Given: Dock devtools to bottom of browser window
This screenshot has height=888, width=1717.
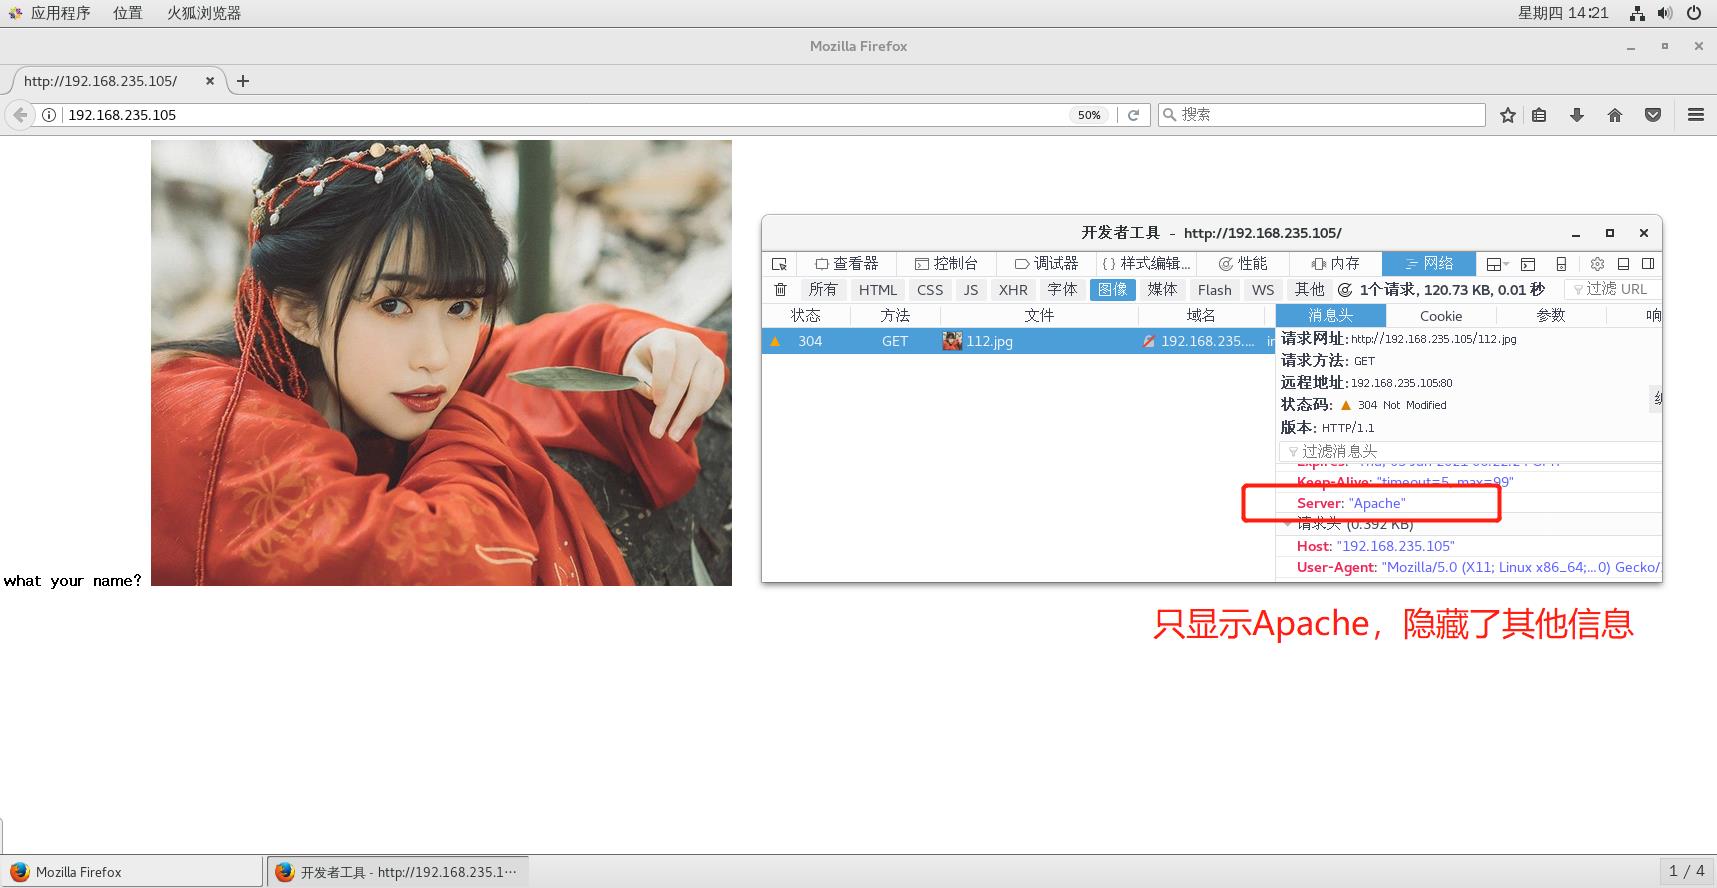Looking at the screenshot, I should 1623,264.
